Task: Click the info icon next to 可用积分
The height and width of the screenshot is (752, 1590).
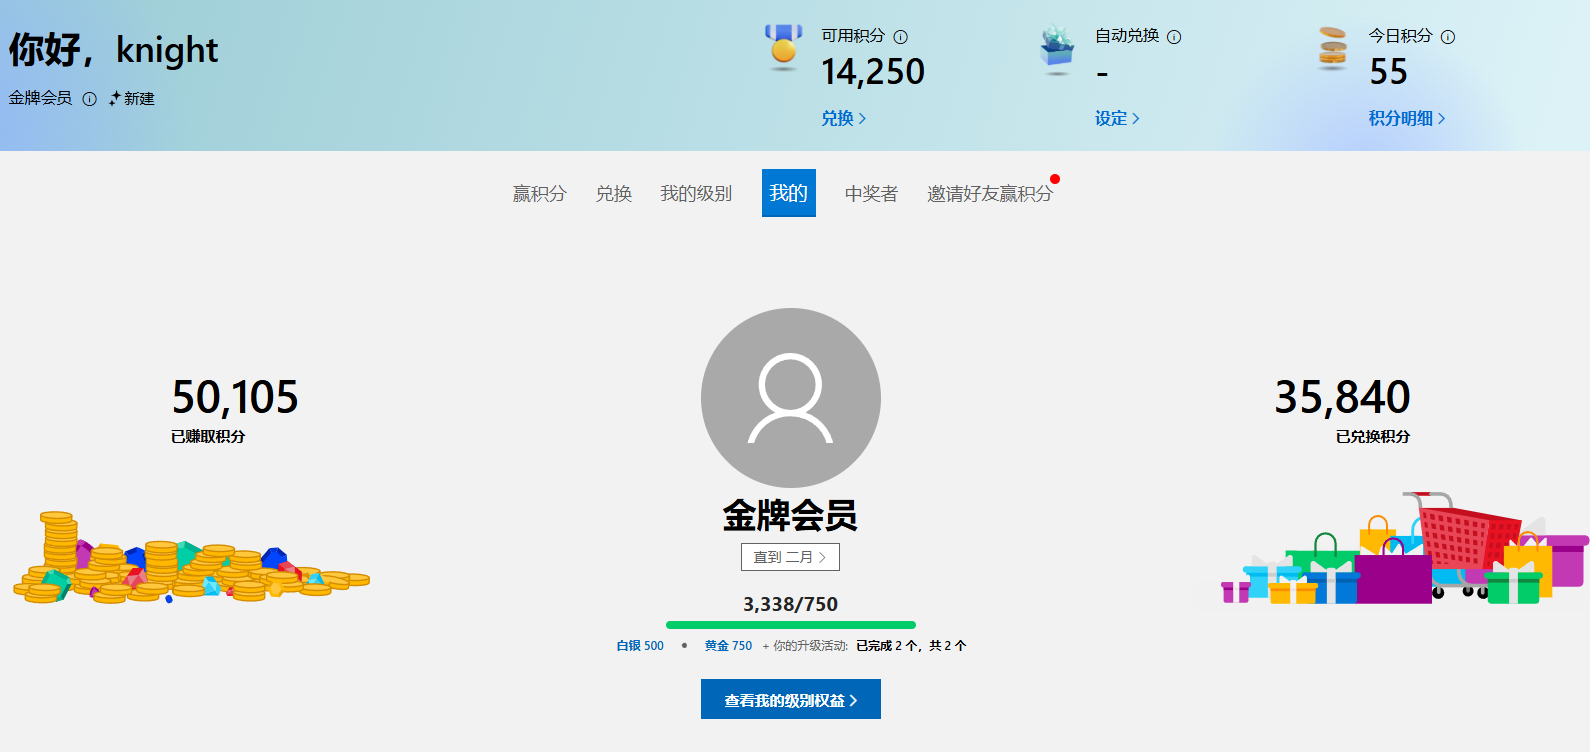Action: point(900,37)
